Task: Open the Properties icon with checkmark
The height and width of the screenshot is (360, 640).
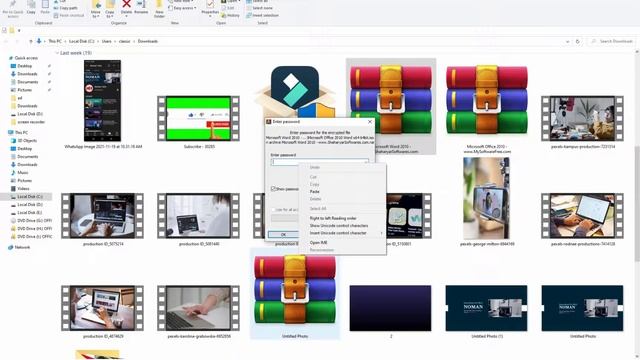Action: [210, 7]
